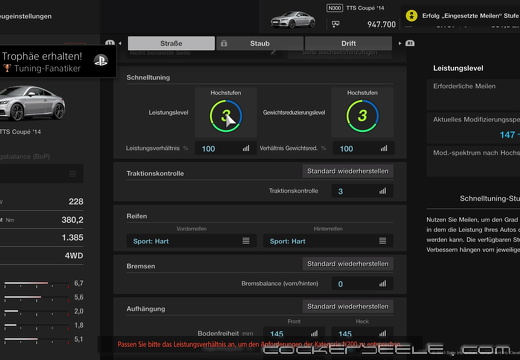The height and width of the screenshot is (360, 520).
Task: Click bar icon in Bodenfreiheit Heck field
Action: pyautogui.click(x=383, y=333)
